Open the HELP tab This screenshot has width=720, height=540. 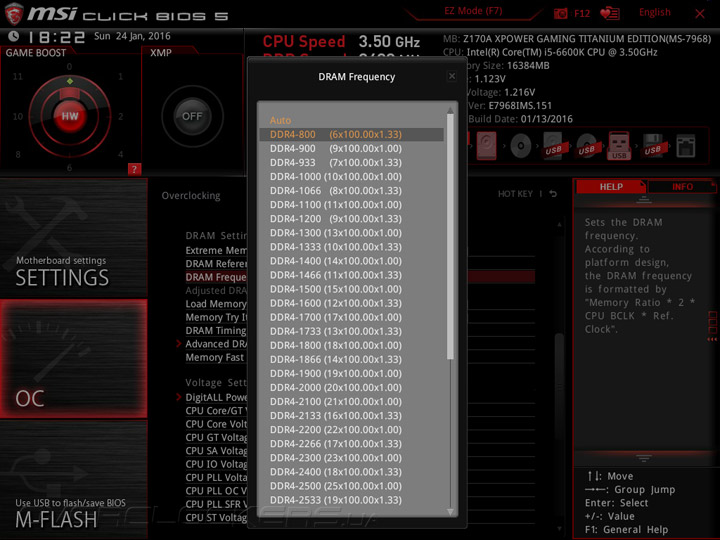(x=611, y=186)
